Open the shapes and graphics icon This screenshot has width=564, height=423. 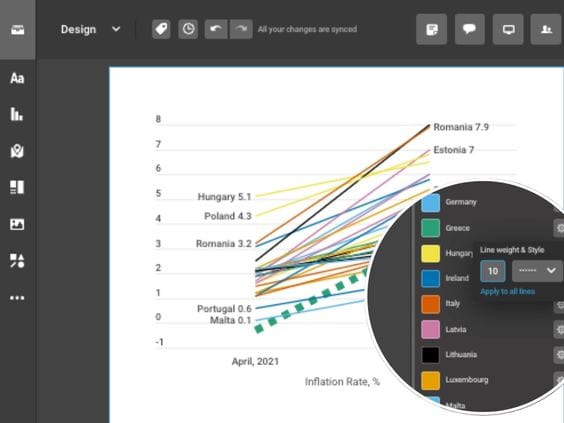tap(17, 261)
